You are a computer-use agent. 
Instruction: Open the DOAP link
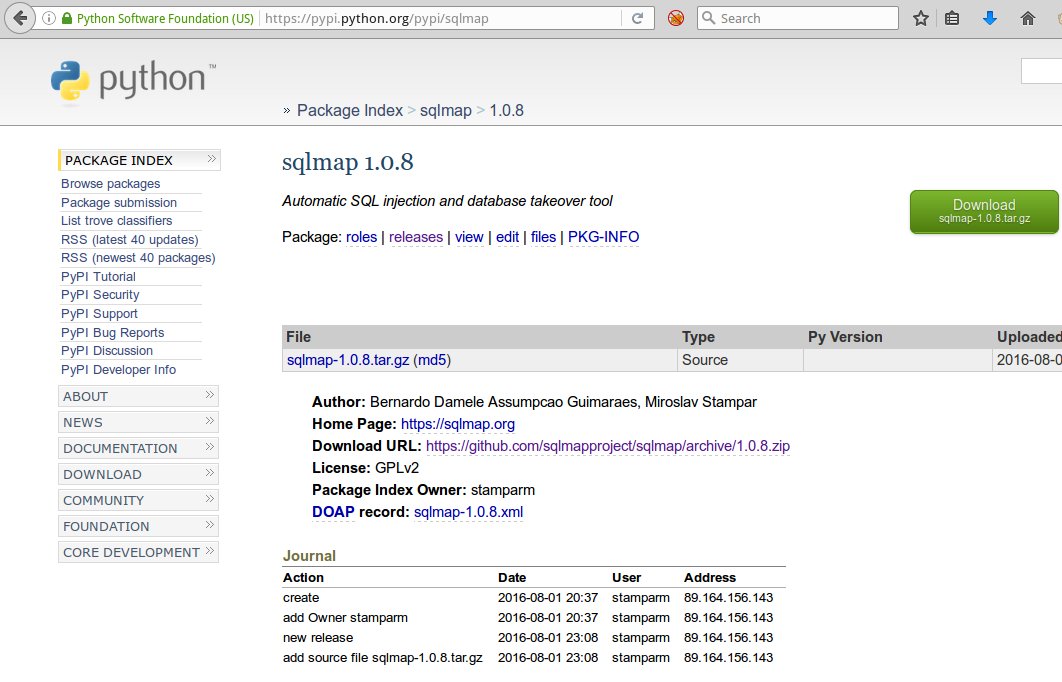tap(333, 512)
